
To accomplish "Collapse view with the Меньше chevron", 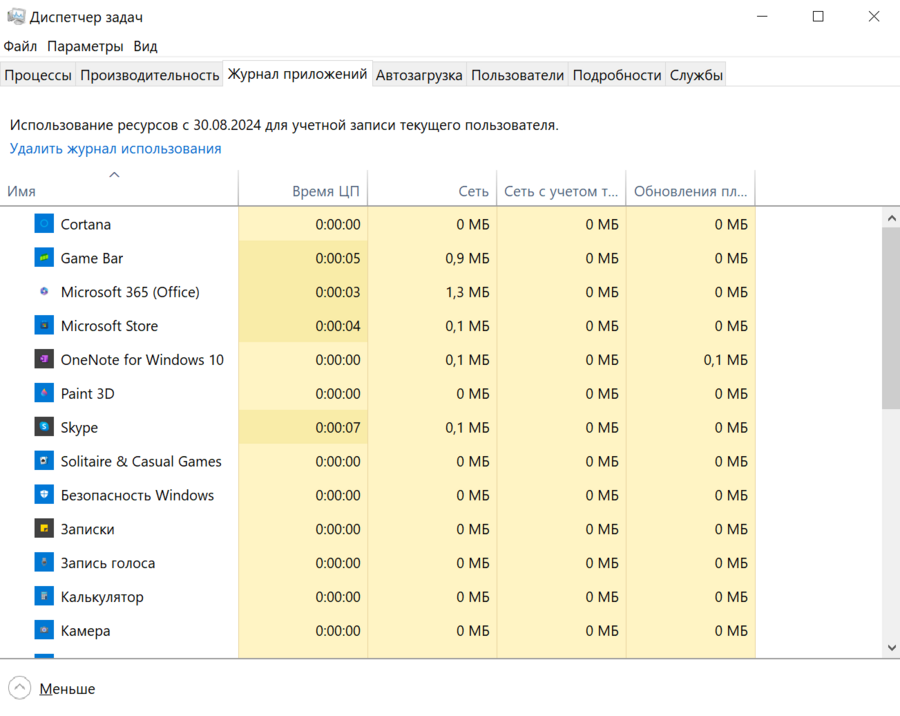I will pyautogui.click(x=20, y=688).
